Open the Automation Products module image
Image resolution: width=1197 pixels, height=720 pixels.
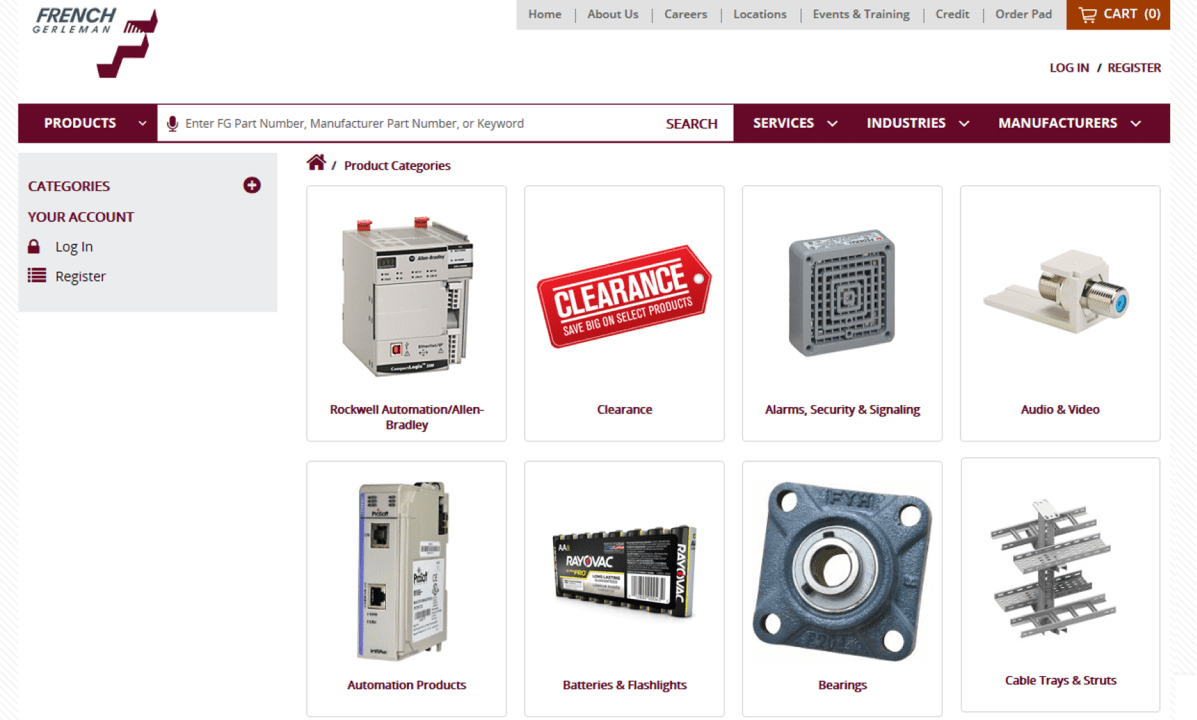point(405,570)
